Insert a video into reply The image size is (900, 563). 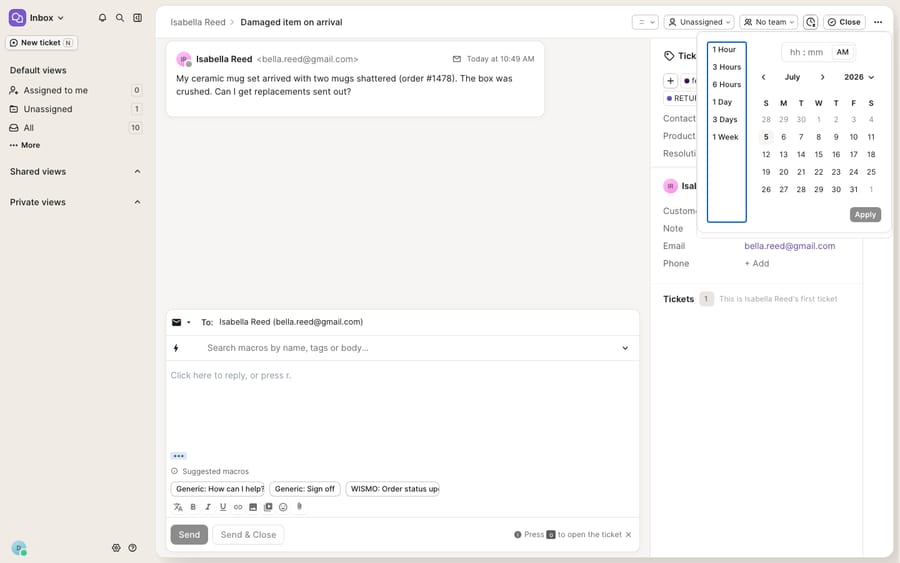pyautogui.click(x=268, y=507)
